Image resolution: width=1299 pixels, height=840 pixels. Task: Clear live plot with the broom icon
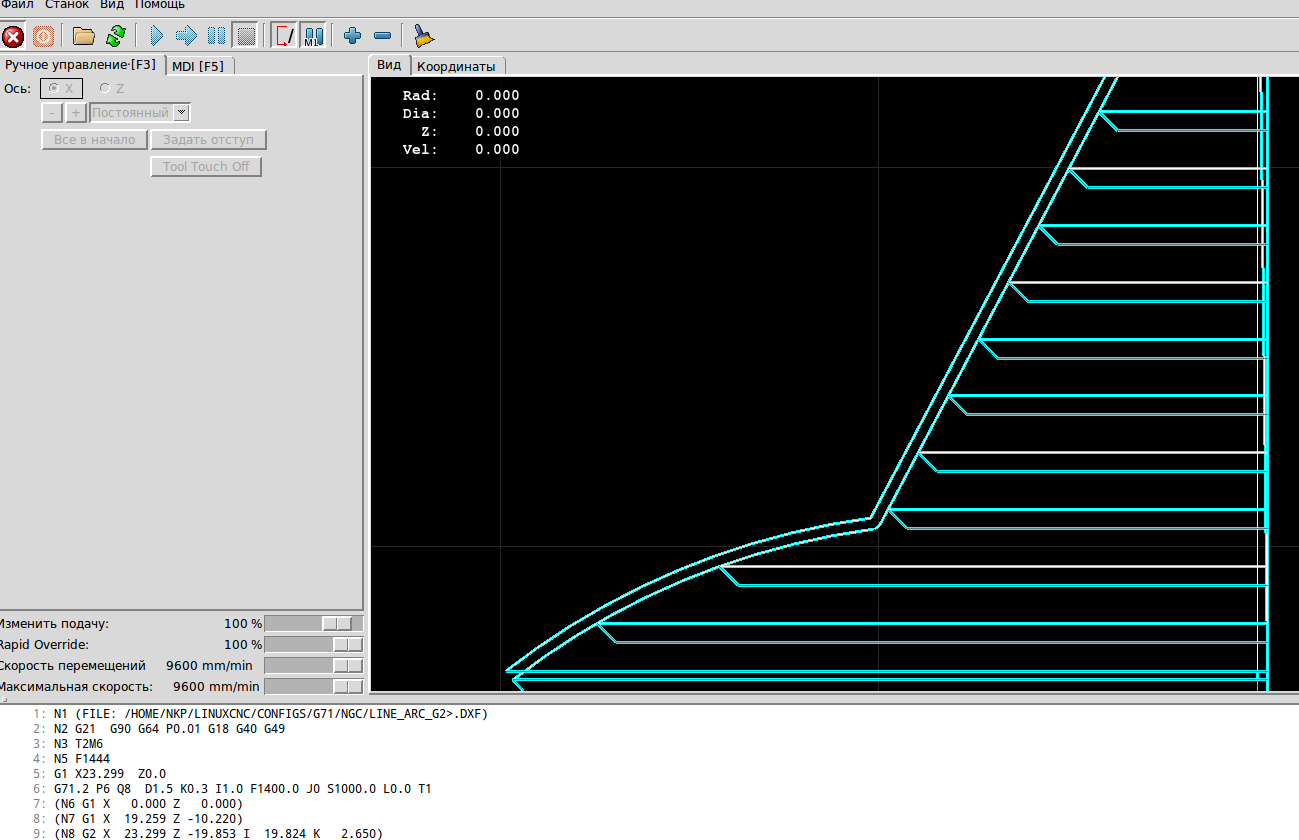pos(423,36)
